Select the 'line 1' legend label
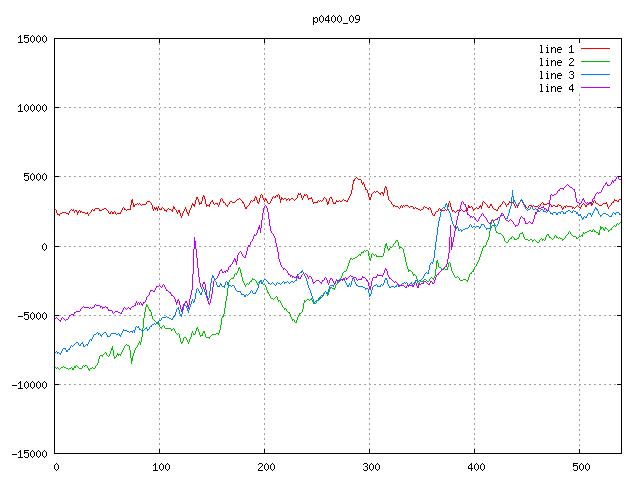Image resolution: width=640 pixels, height=480 pixels. 556,49
